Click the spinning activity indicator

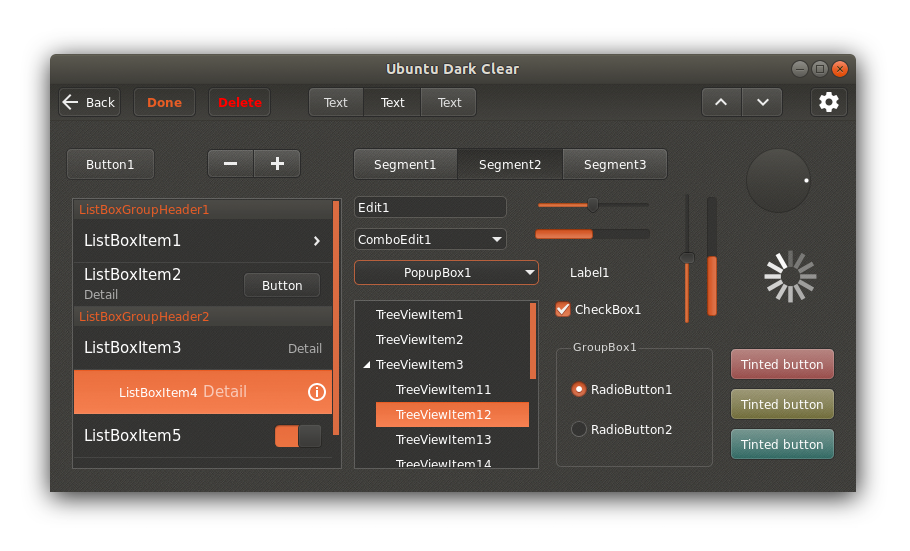click(790, 276)
